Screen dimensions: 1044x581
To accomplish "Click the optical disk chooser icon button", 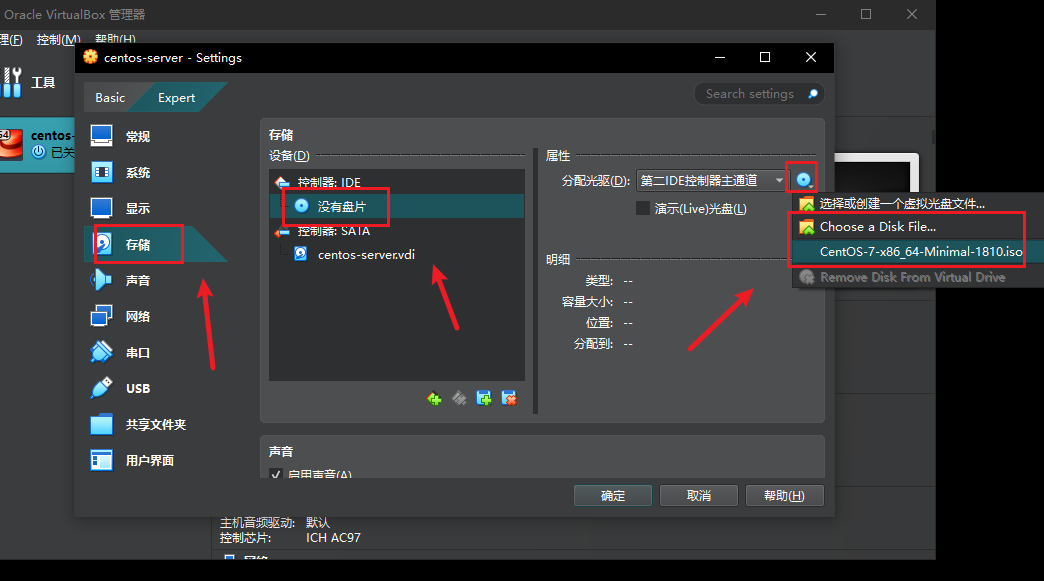I will click(804, 180).
